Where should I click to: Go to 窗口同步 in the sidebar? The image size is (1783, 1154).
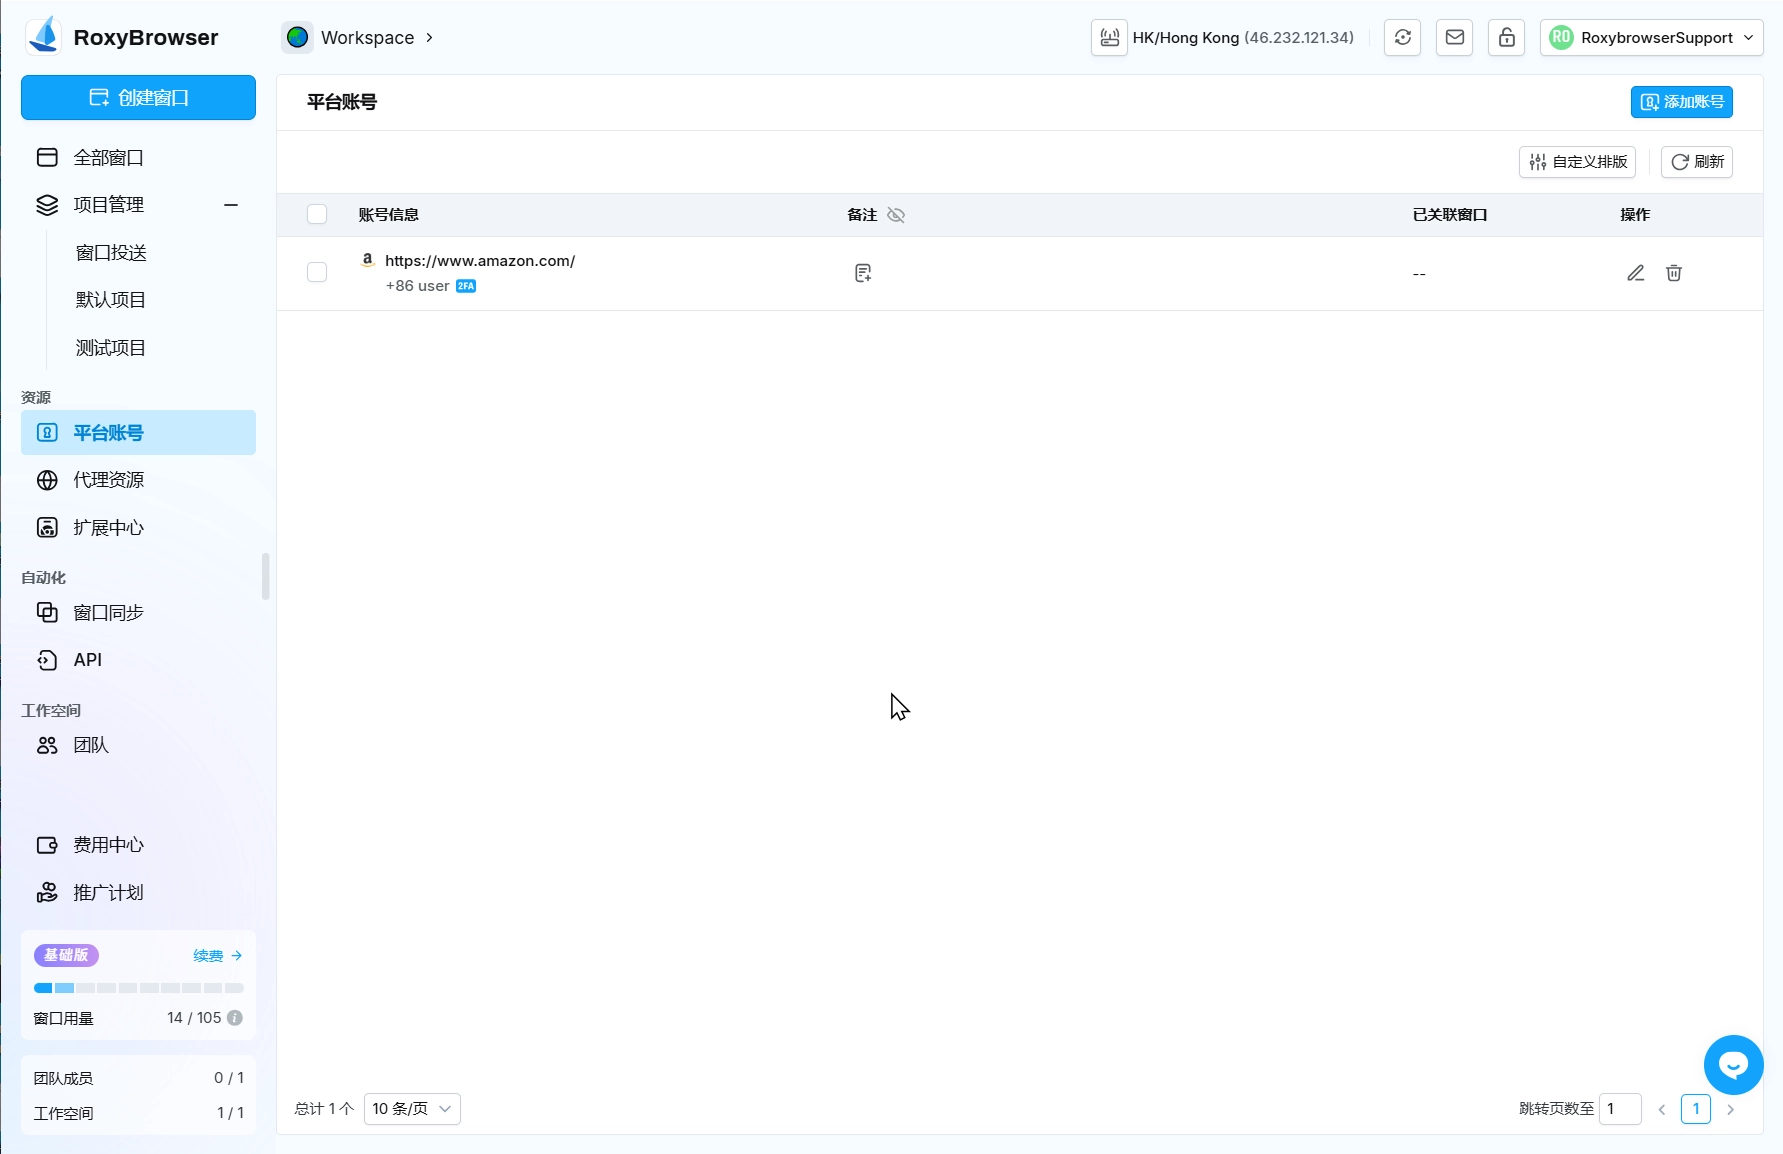(109, 612)
